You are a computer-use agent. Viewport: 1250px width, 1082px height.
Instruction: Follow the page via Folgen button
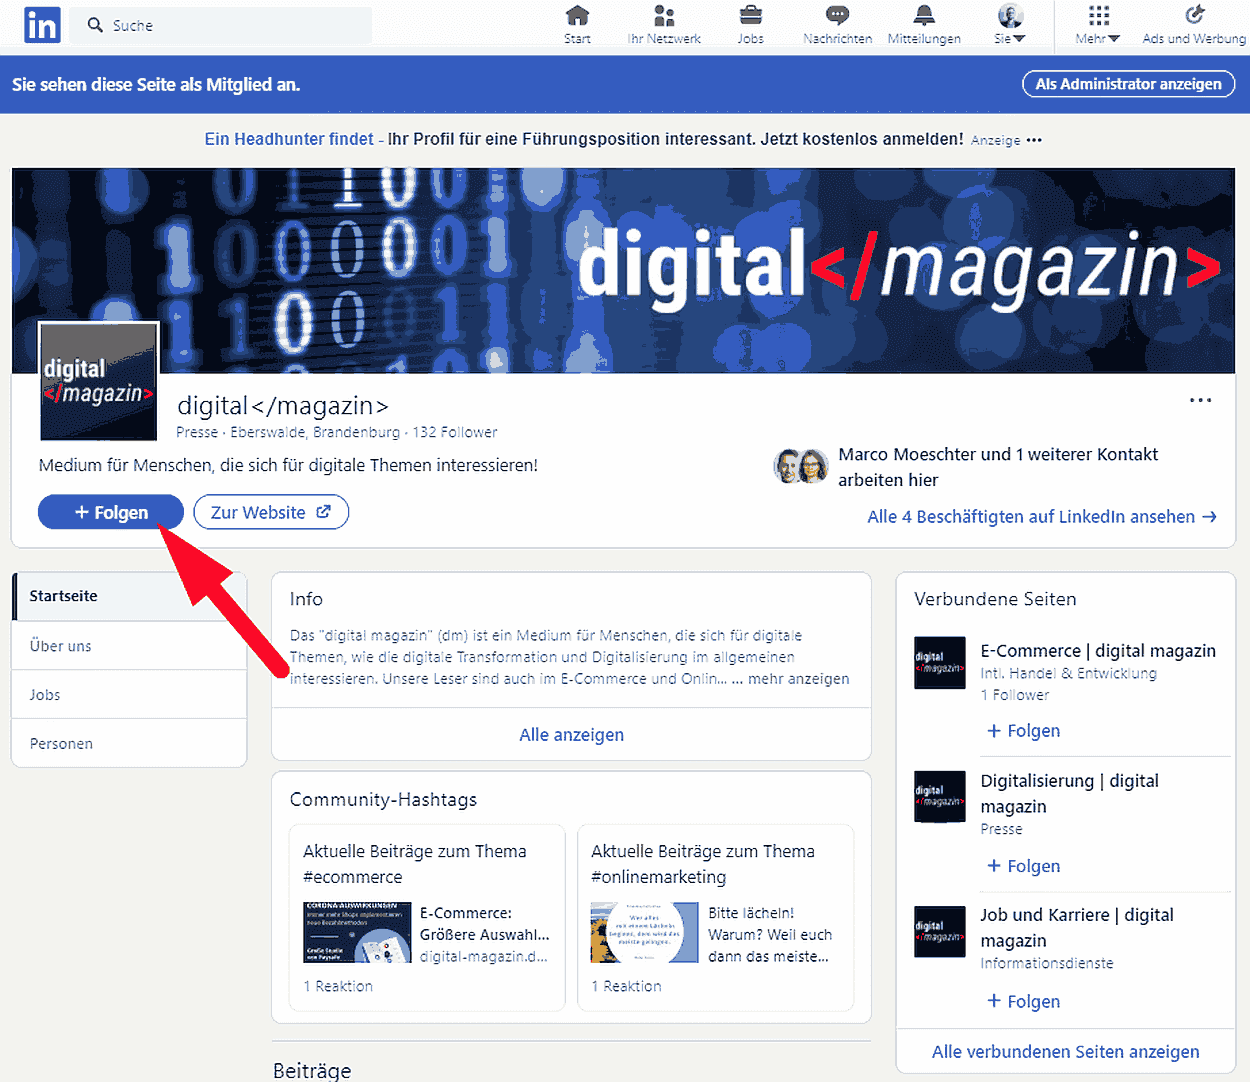110,511
